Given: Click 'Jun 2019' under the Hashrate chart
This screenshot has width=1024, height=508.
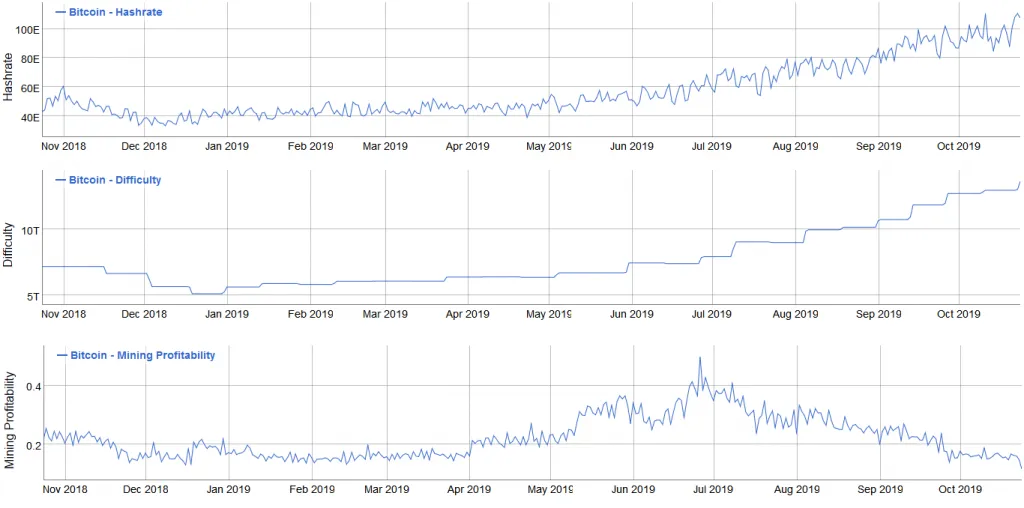Looking at the screenshot, I should tap(631, 147).
